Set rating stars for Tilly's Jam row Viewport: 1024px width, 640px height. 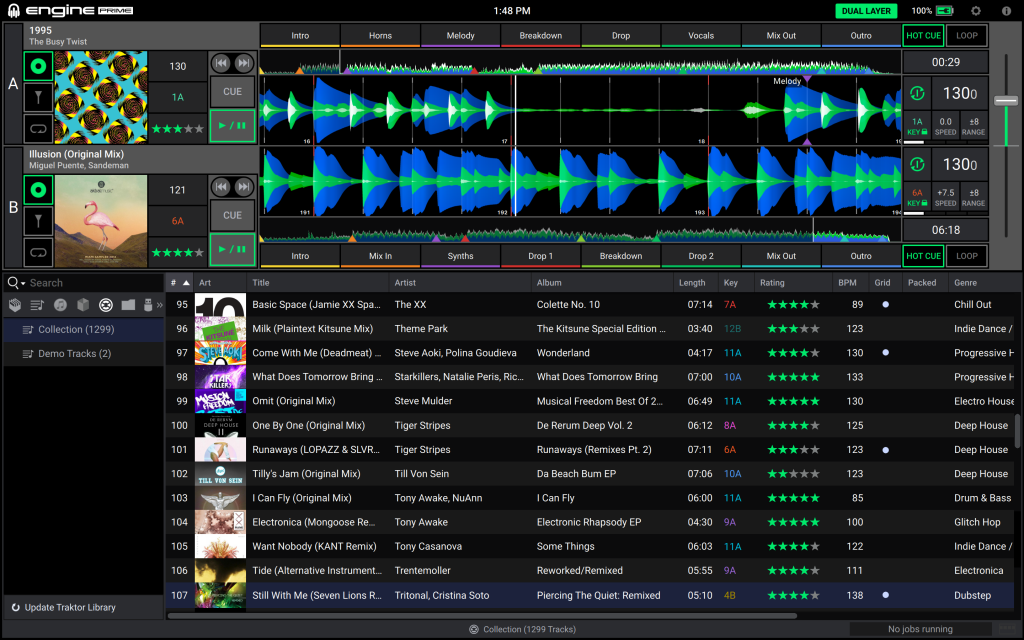coord(793,474)
